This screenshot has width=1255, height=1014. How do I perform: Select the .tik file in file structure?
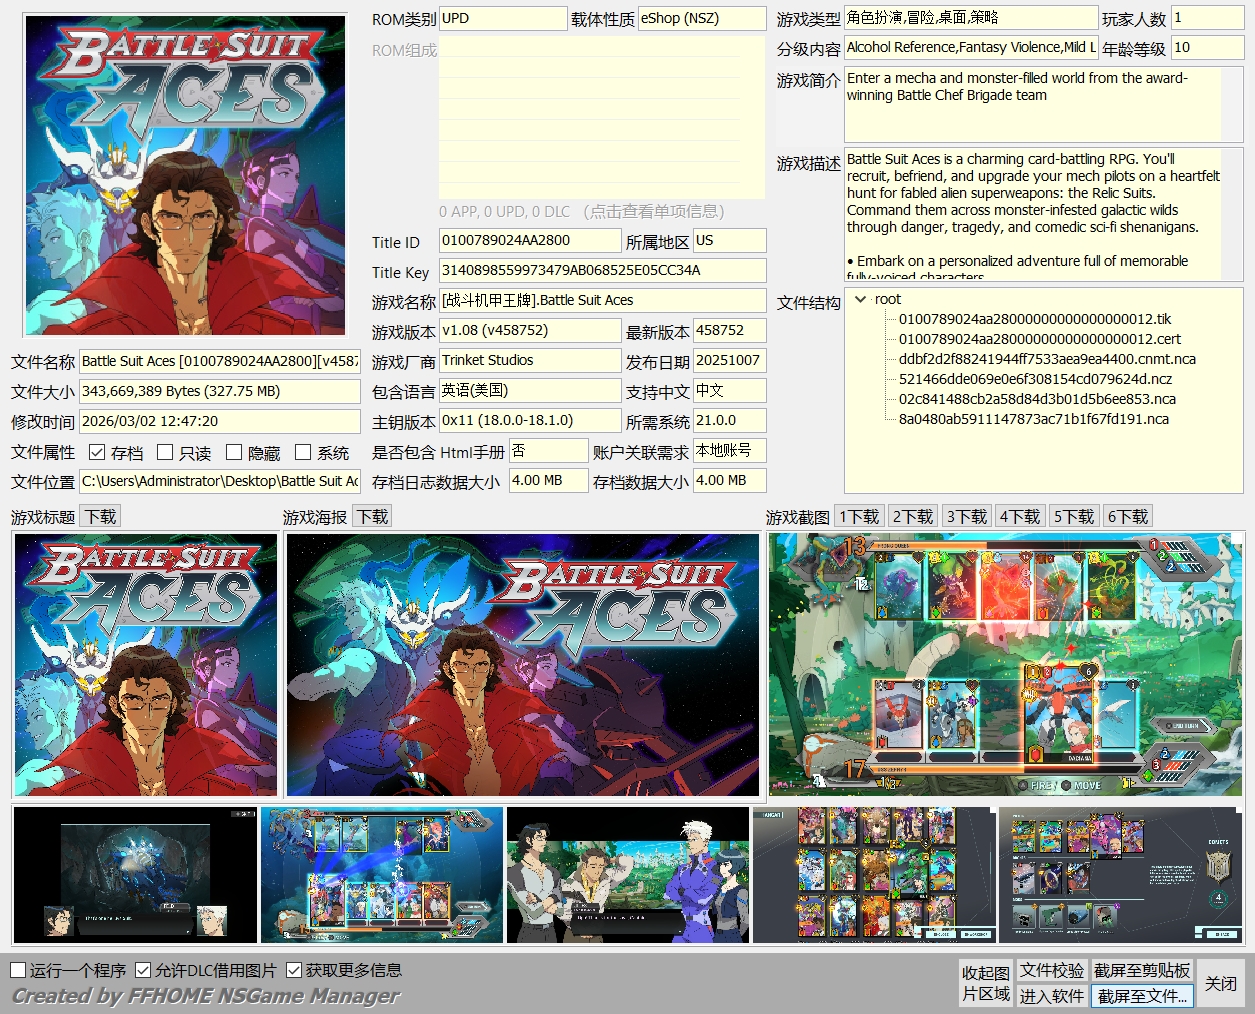(1035, 319)
